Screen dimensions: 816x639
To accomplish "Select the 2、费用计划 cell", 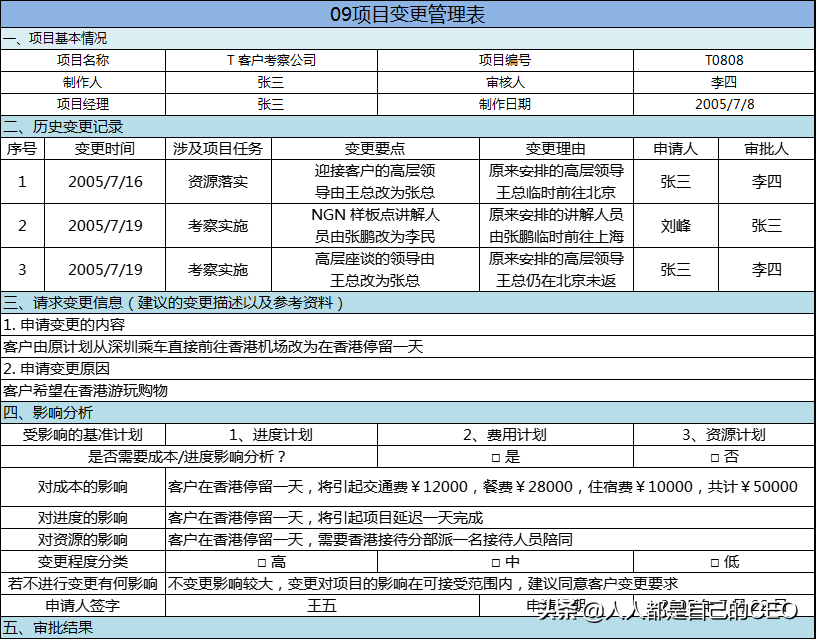I will click(x=505, y=434).
